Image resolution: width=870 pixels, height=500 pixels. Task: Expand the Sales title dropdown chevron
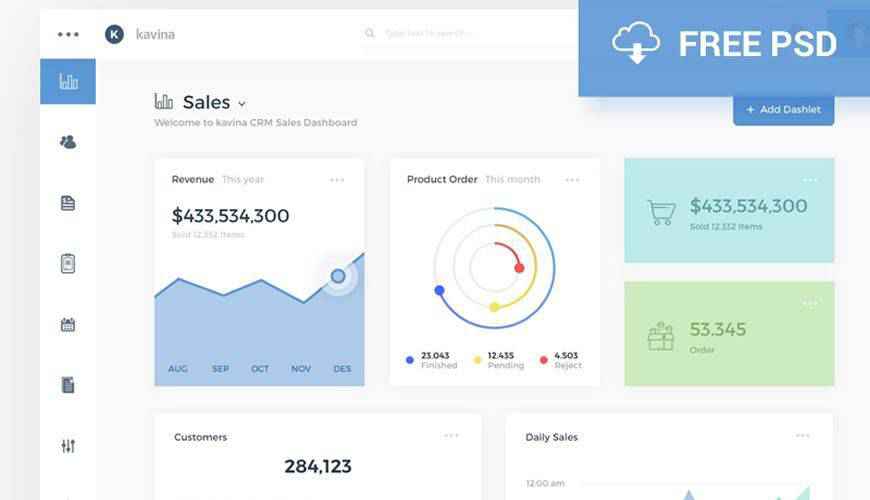click(242, 104)
